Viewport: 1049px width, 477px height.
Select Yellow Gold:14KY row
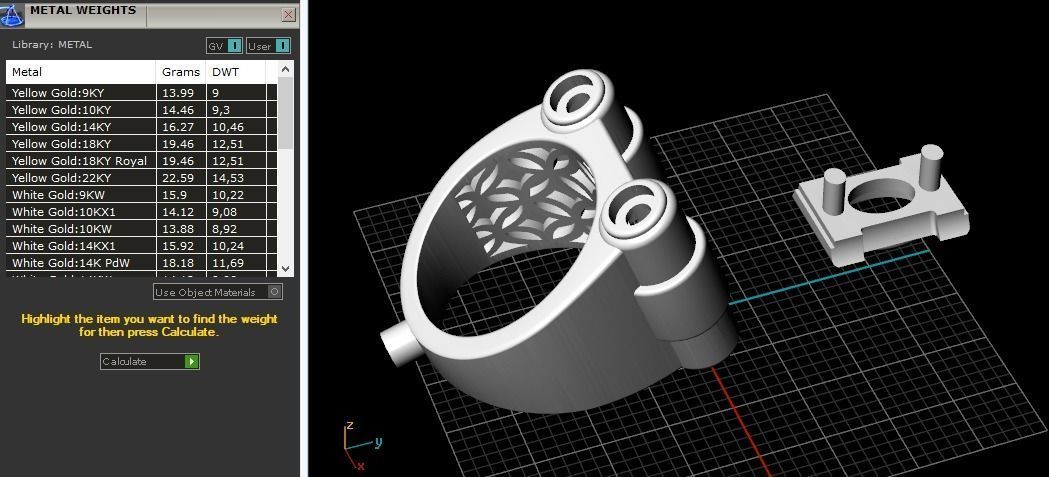(141, 126)
